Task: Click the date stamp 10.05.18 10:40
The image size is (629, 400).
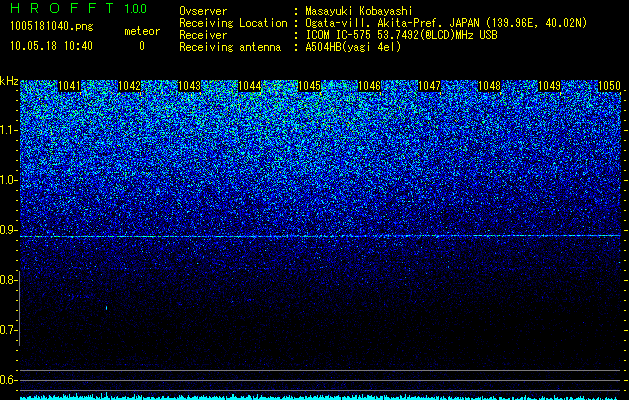Action: click(51, 46)
